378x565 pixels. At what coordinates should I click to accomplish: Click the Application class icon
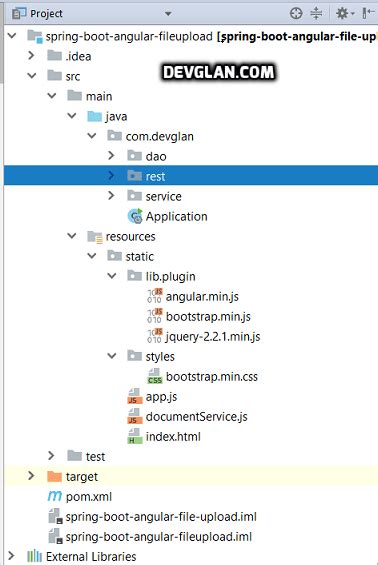(135, 216)
